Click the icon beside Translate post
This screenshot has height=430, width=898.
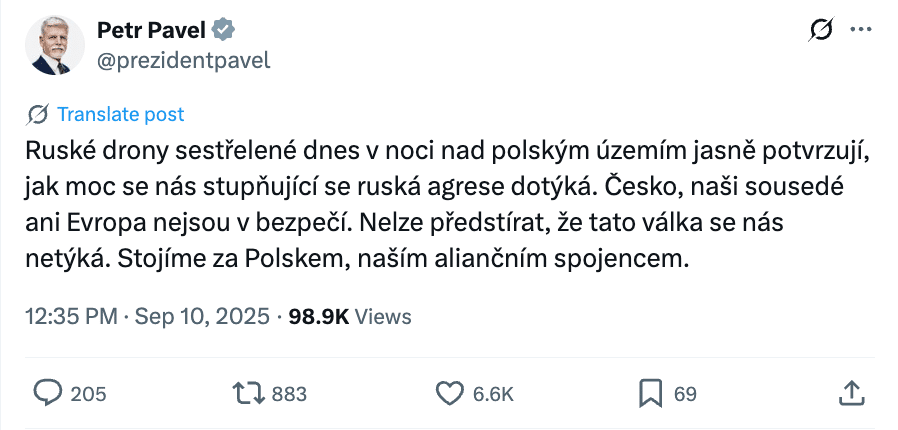point(39,114)
